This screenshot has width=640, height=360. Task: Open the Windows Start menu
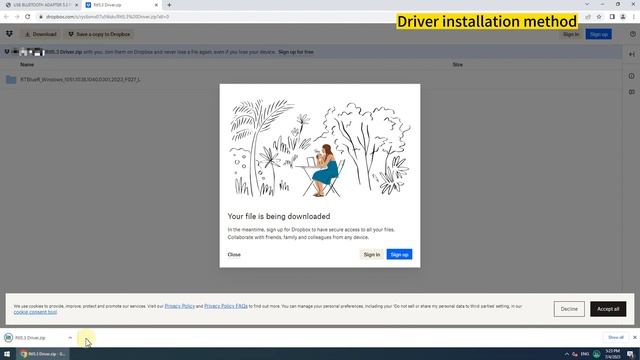(7, 354)
